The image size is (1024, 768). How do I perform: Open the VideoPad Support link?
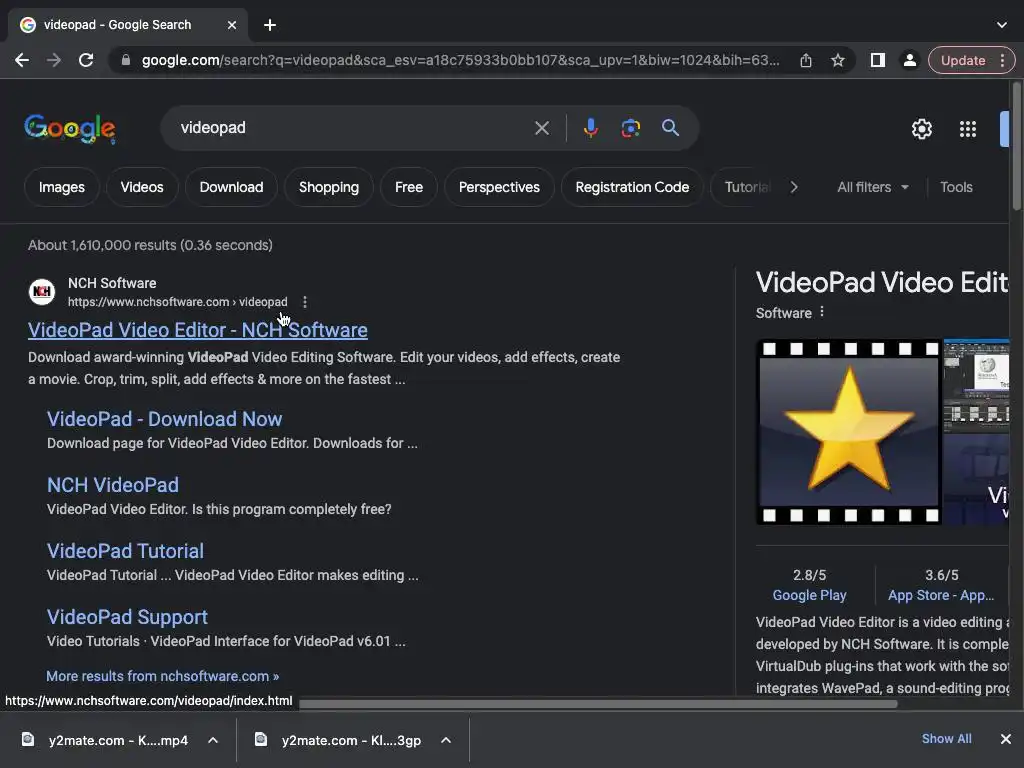click(x=127, y=617)
